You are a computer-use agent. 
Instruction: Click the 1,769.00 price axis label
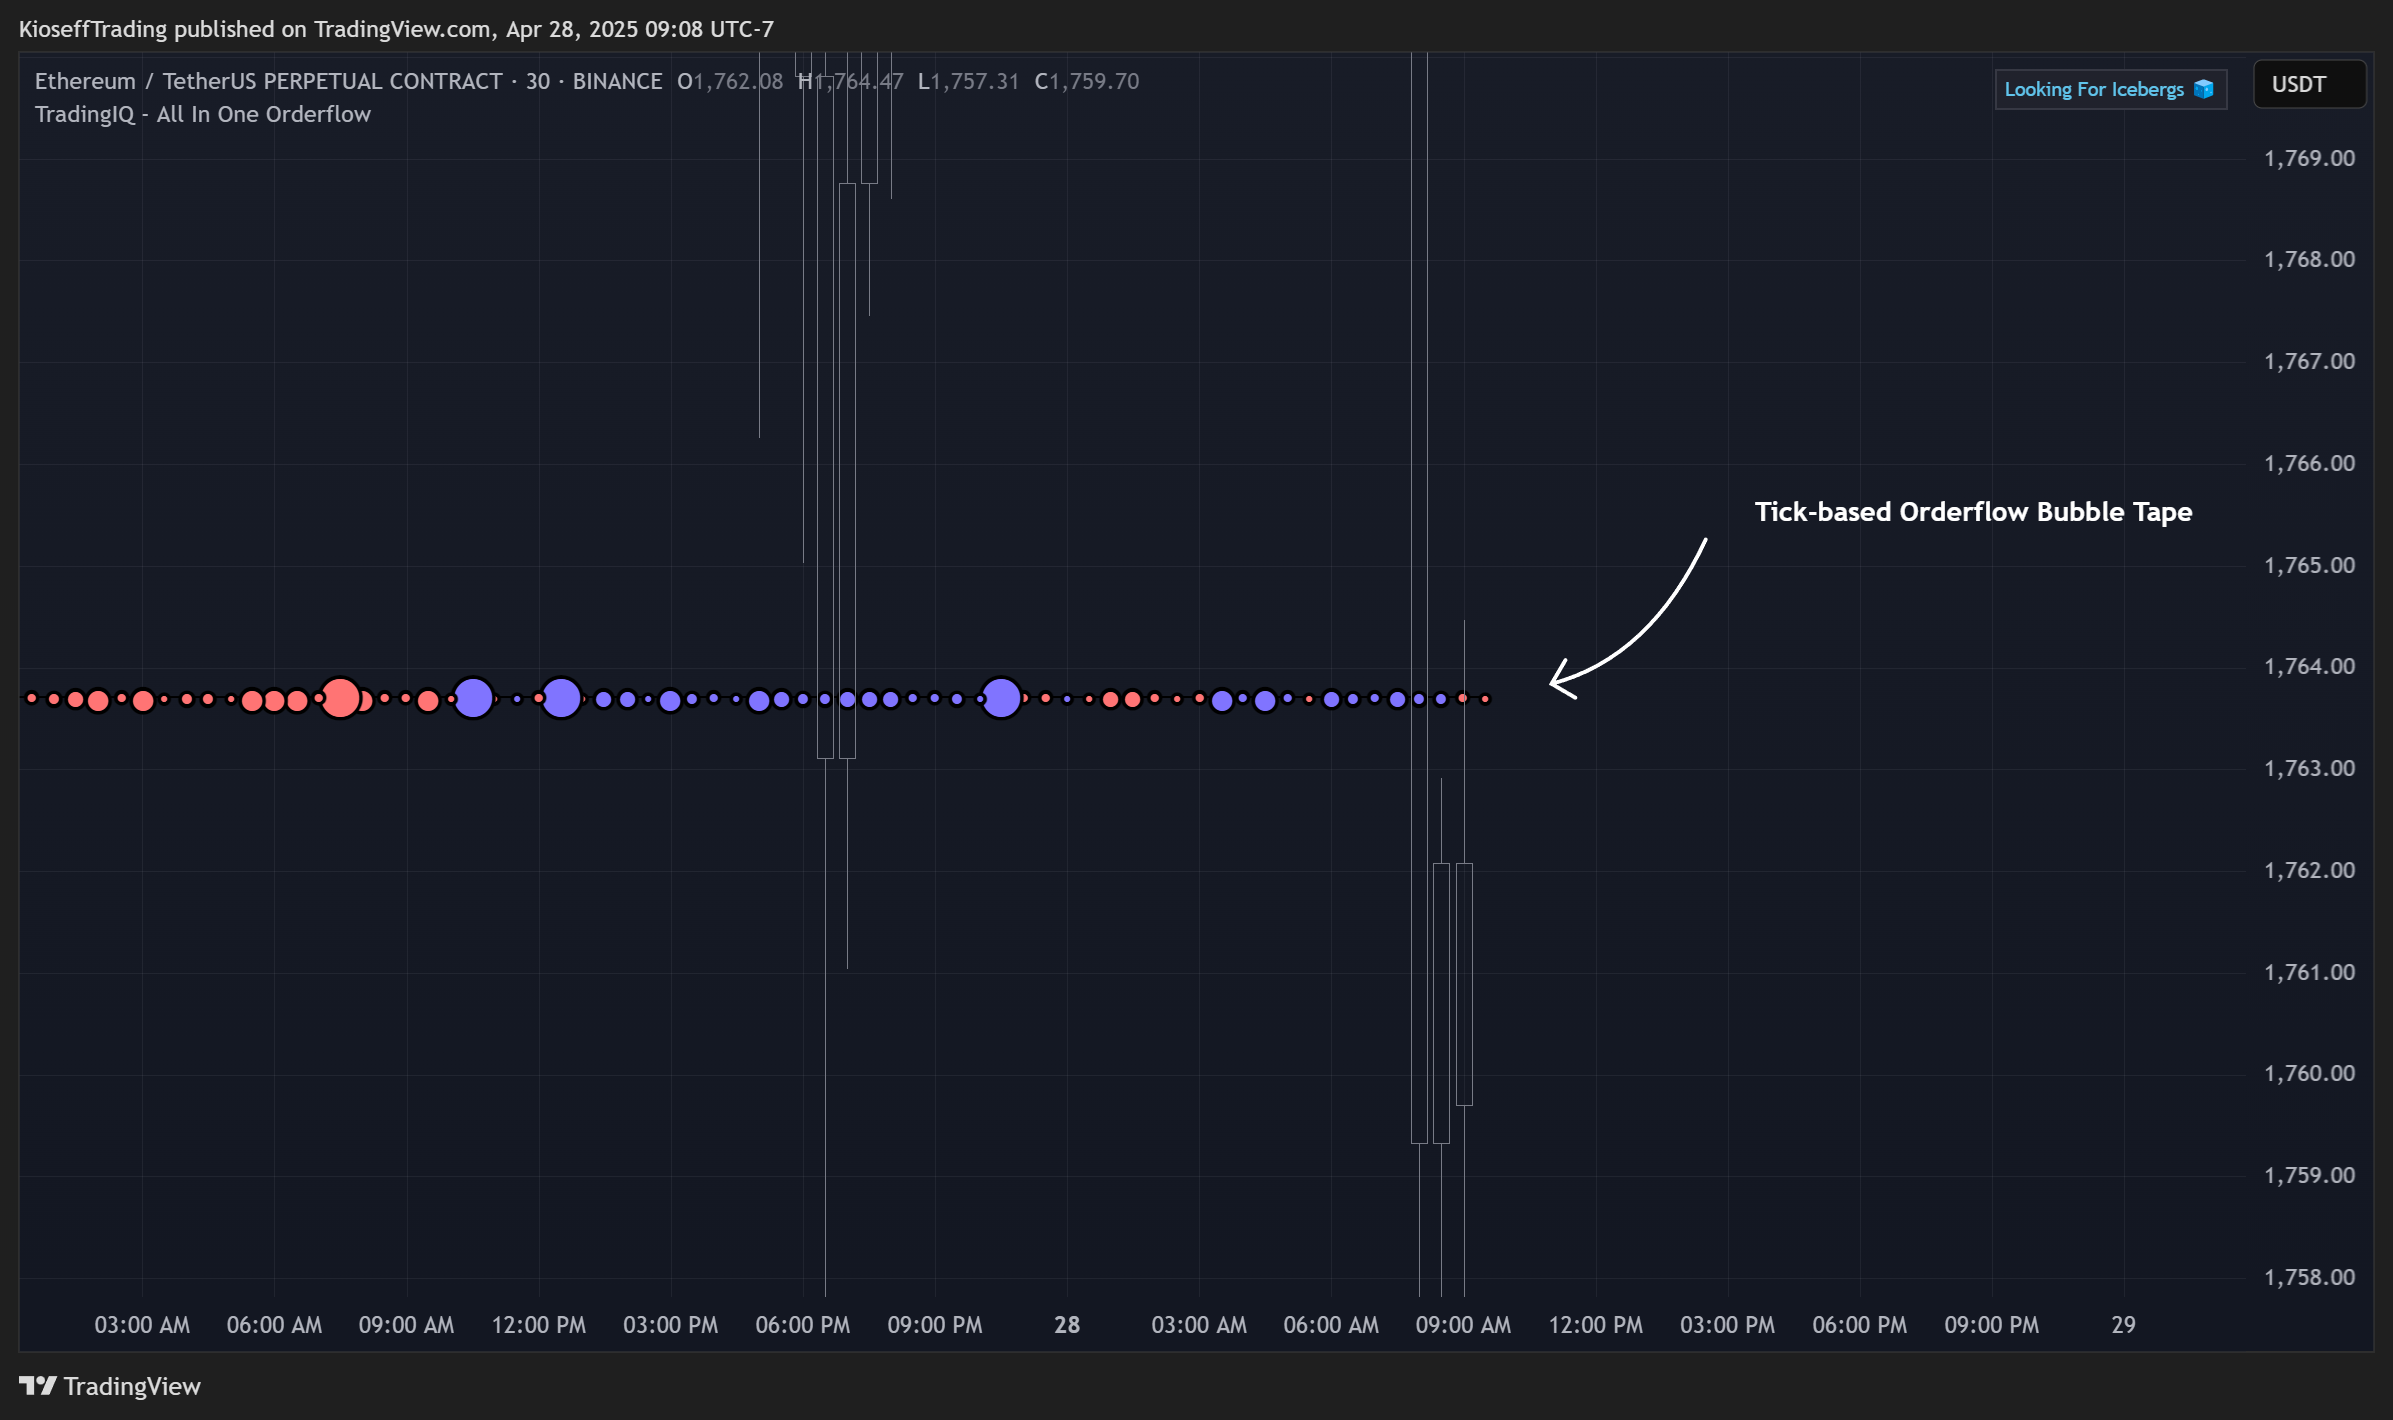point(2309,158)
